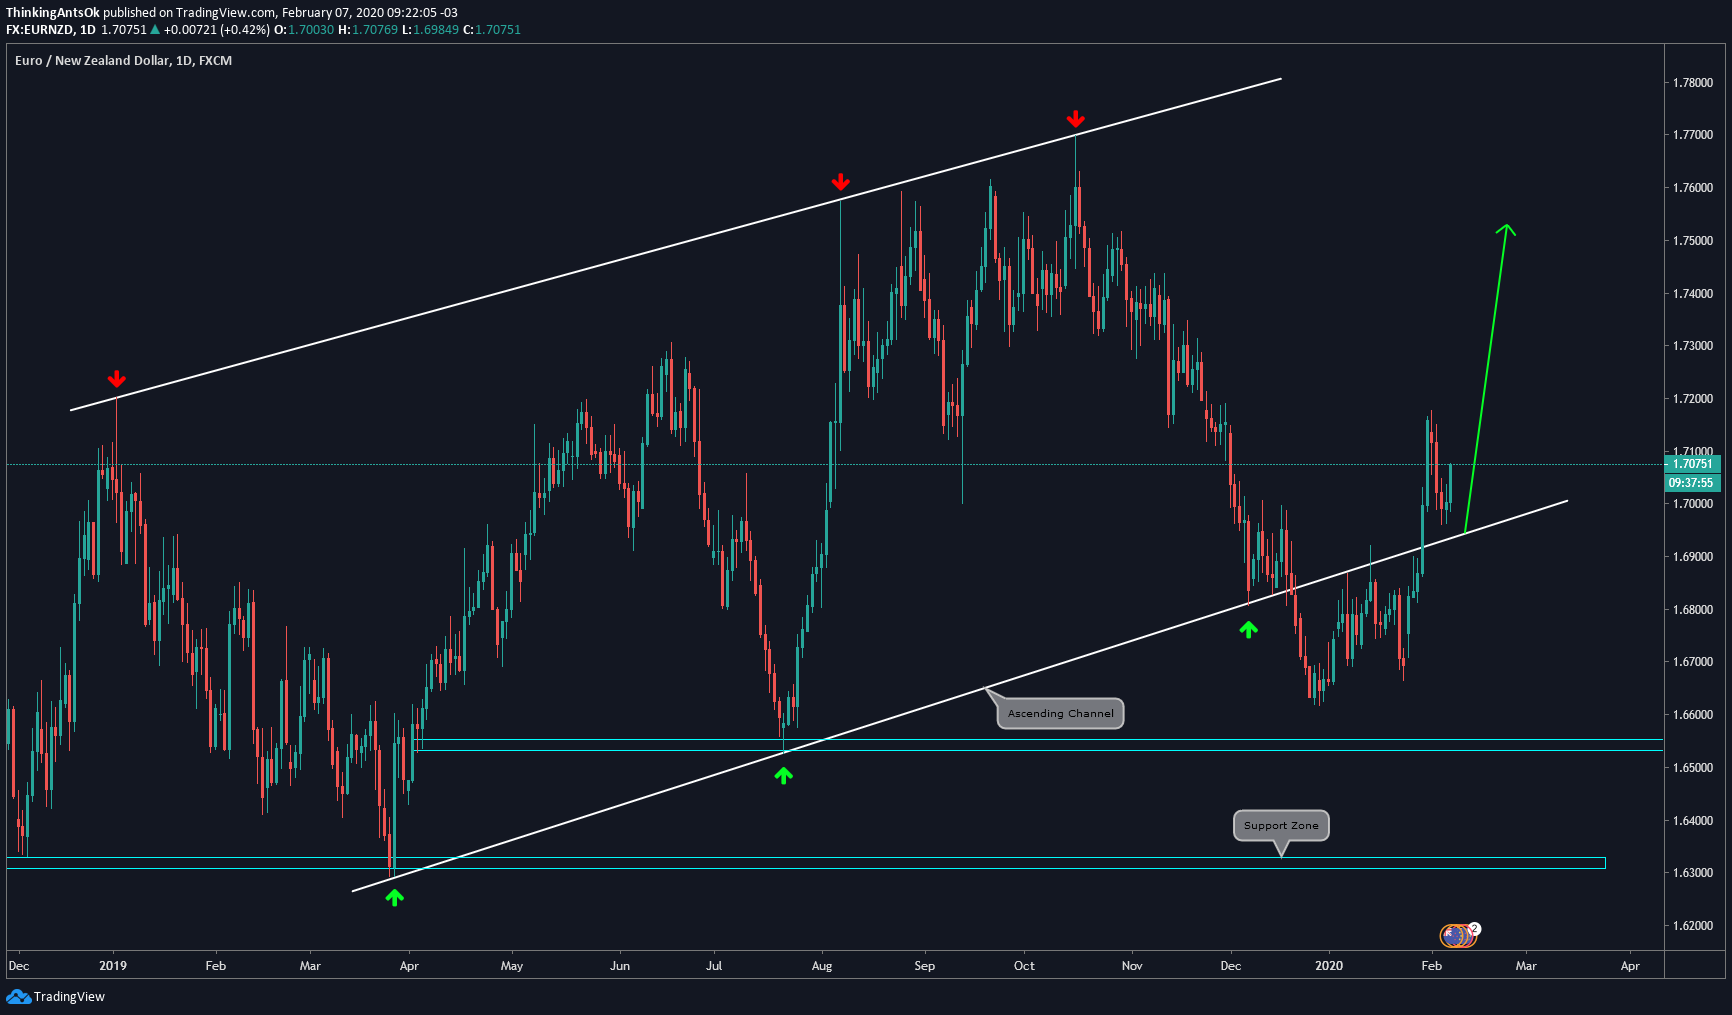Click the low value 1.69849 in the header
Image resolution: width=1732 pixels, height=1015 pixels.
click(436, 30)
